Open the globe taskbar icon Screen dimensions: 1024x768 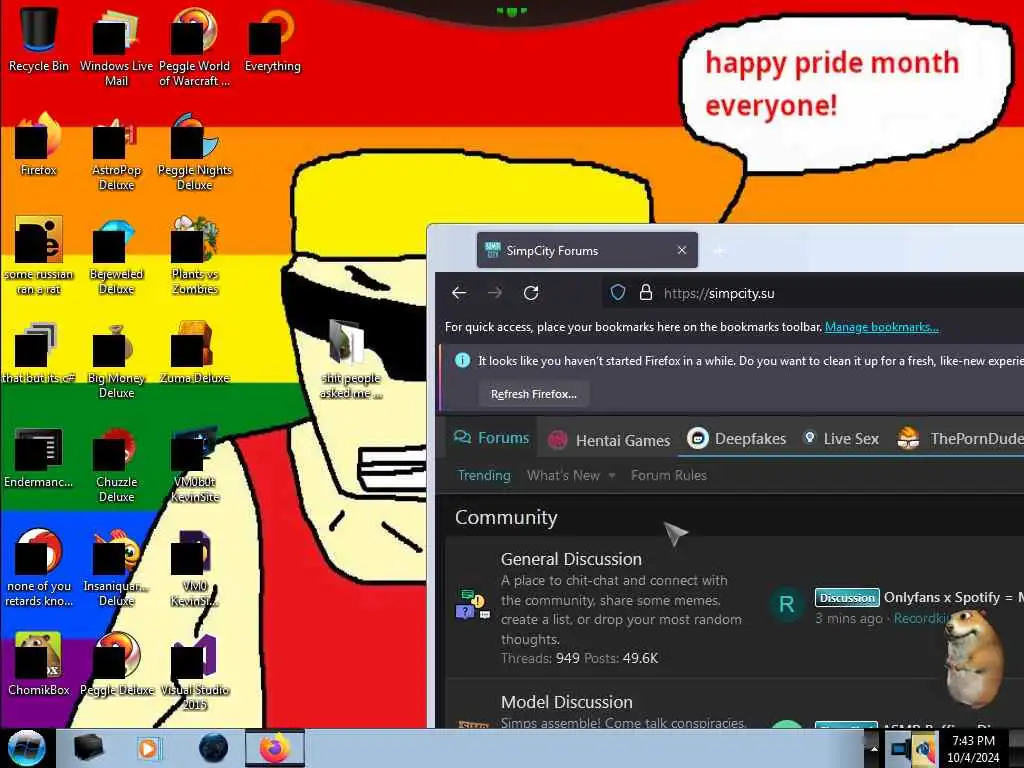coord(214,748)
